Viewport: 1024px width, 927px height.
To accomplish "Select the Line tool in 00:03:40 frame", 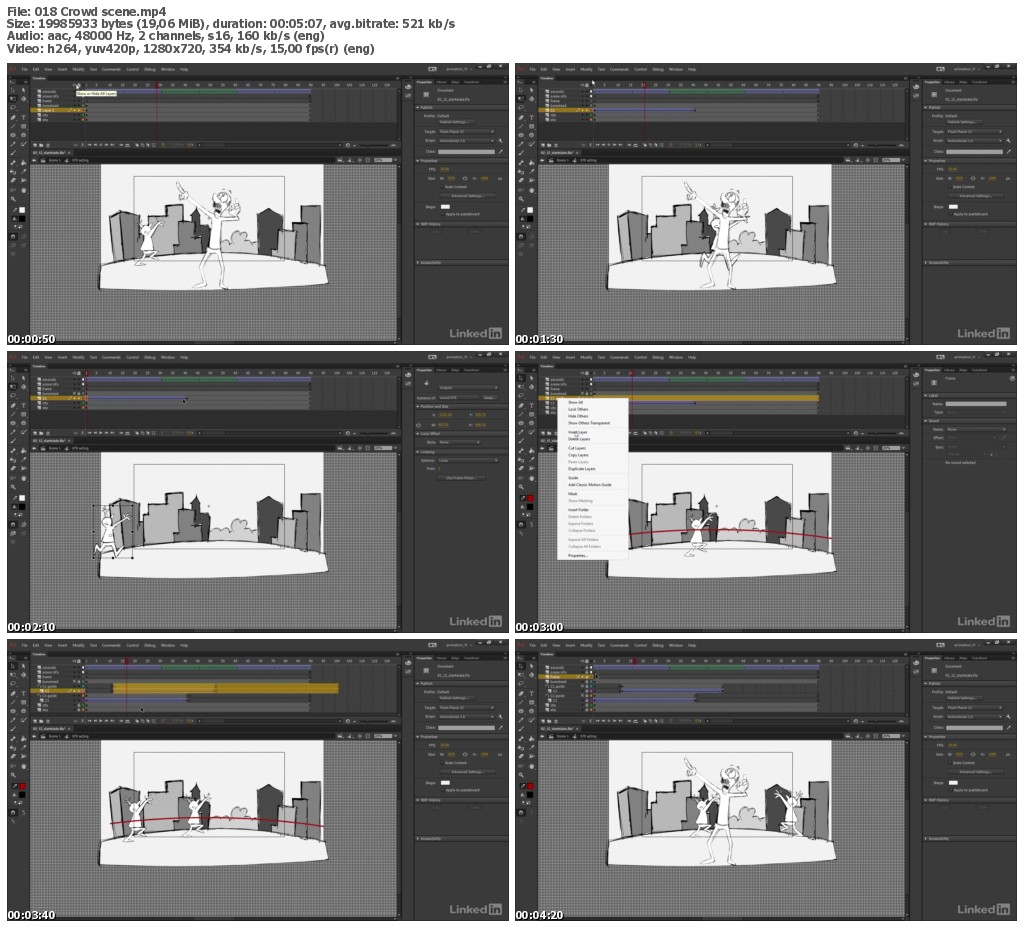I will [x=12, y=702].
